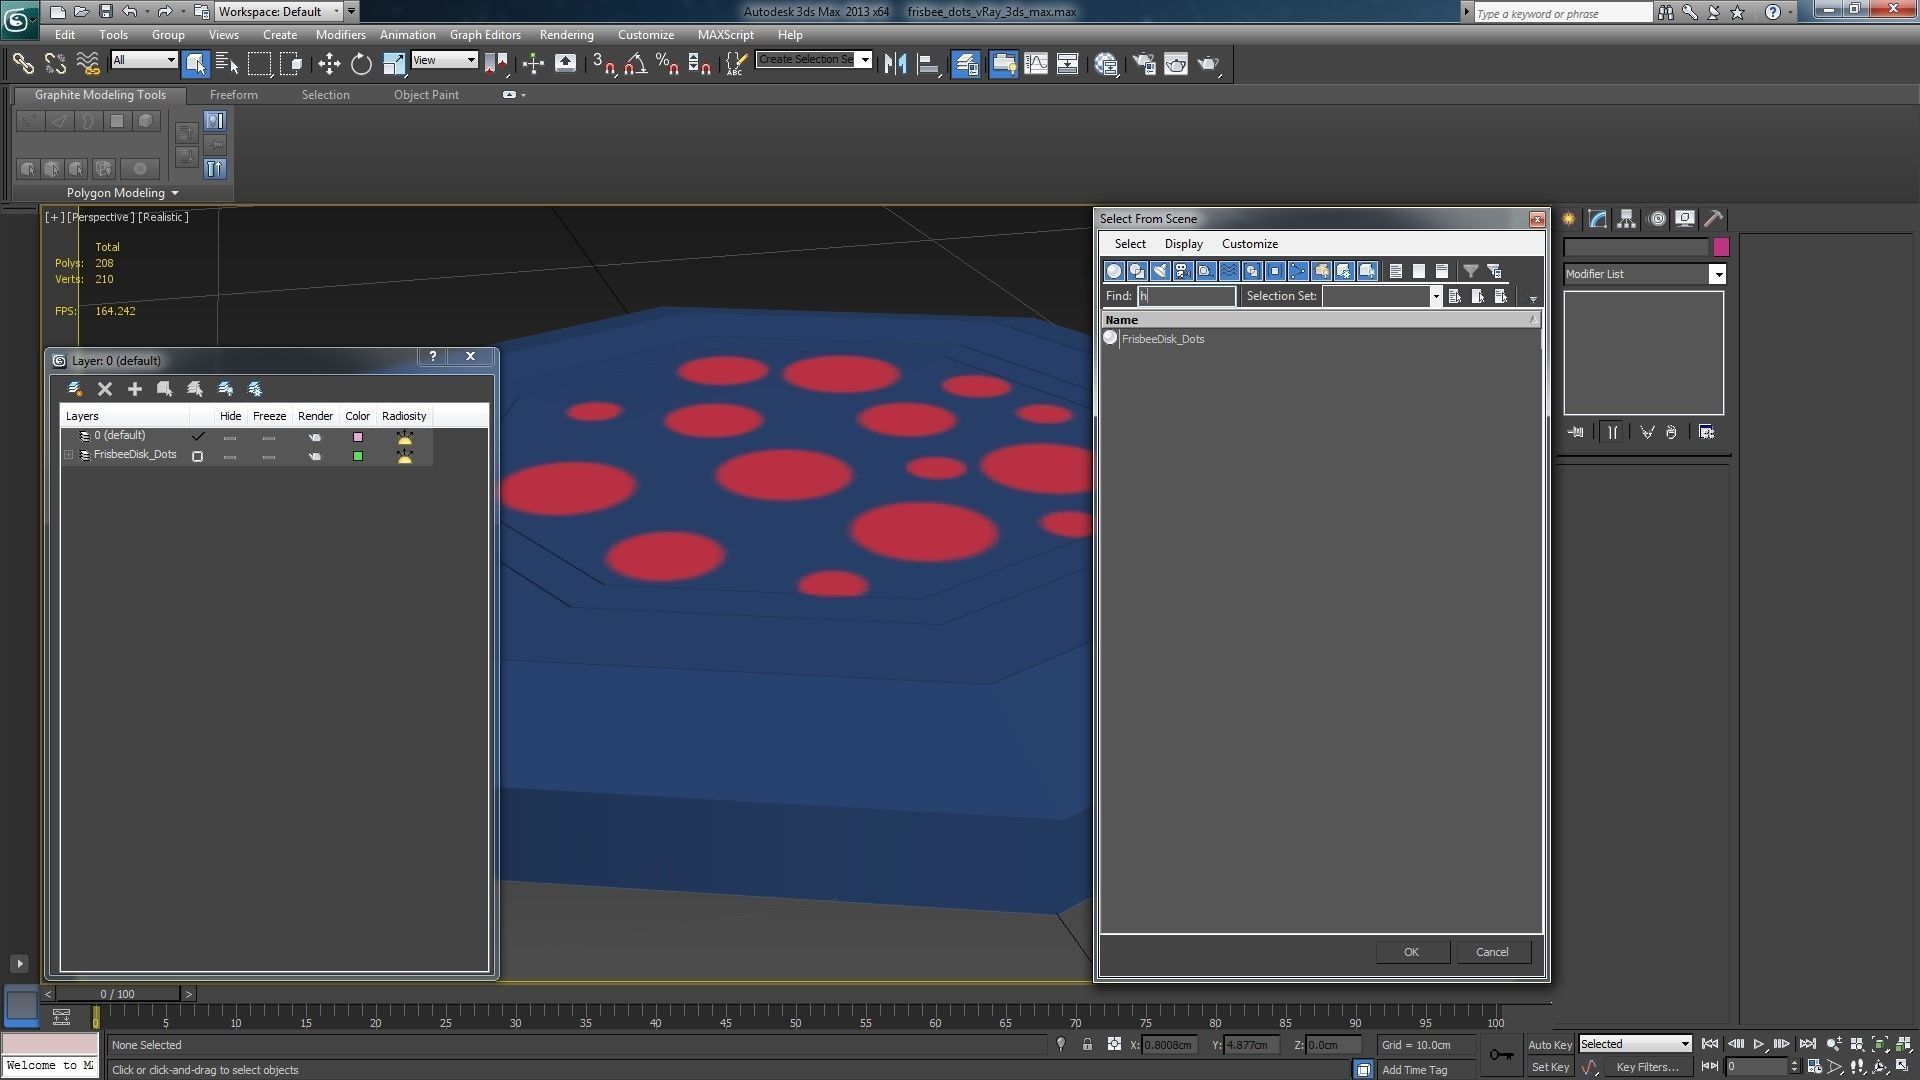The width and height of the screenshot is (1920, 1080).
Task: Open the Curve Editor from the toolbar
Action: pyautogui.click(x=1036, y=64)
